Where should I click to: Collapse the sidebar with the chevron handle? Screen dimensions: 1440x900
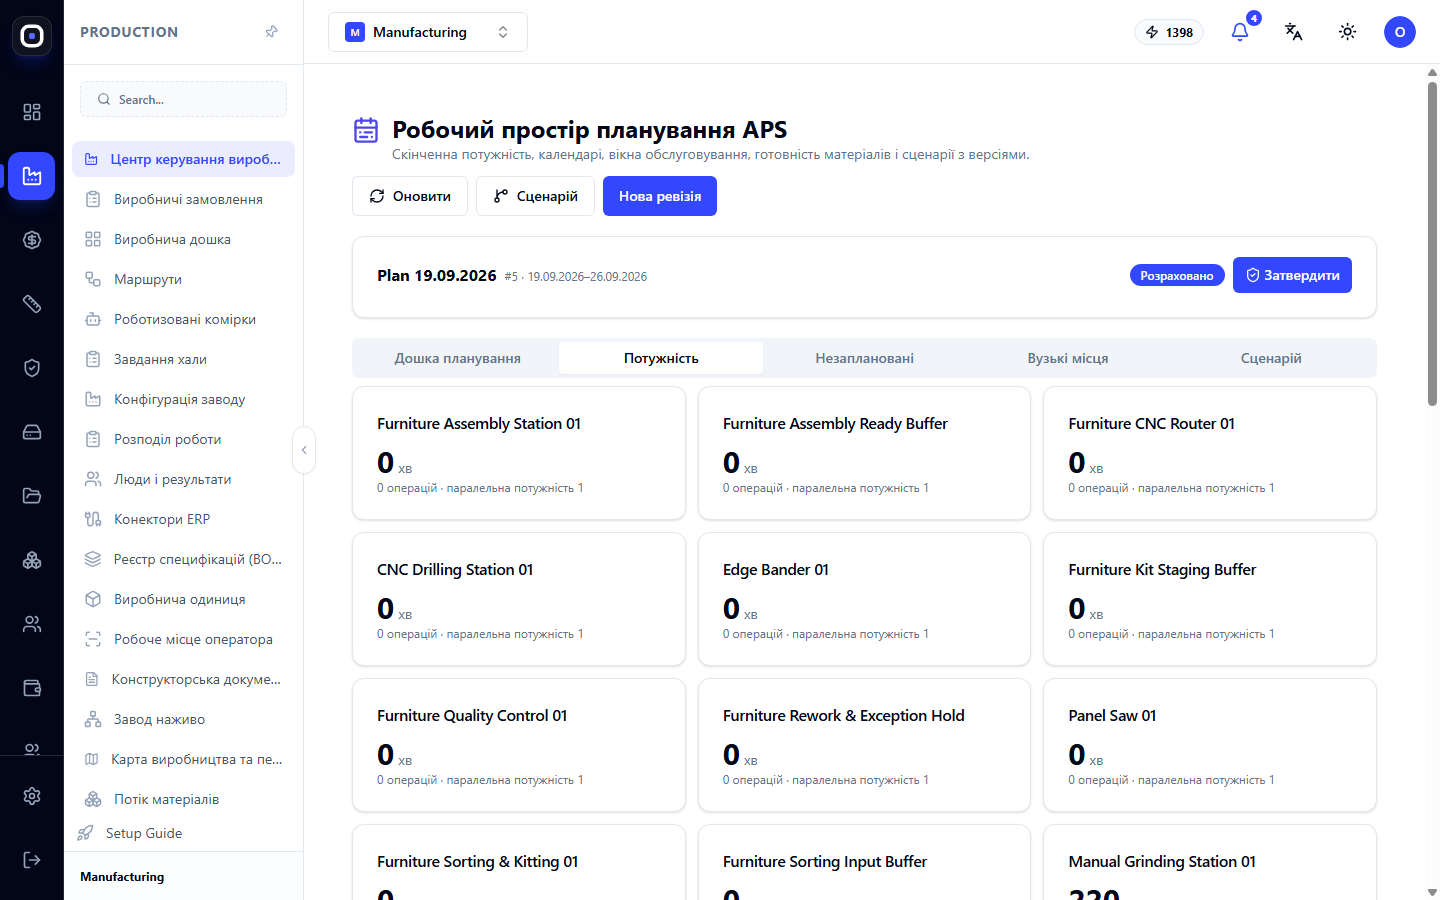[x=304, y=450]
